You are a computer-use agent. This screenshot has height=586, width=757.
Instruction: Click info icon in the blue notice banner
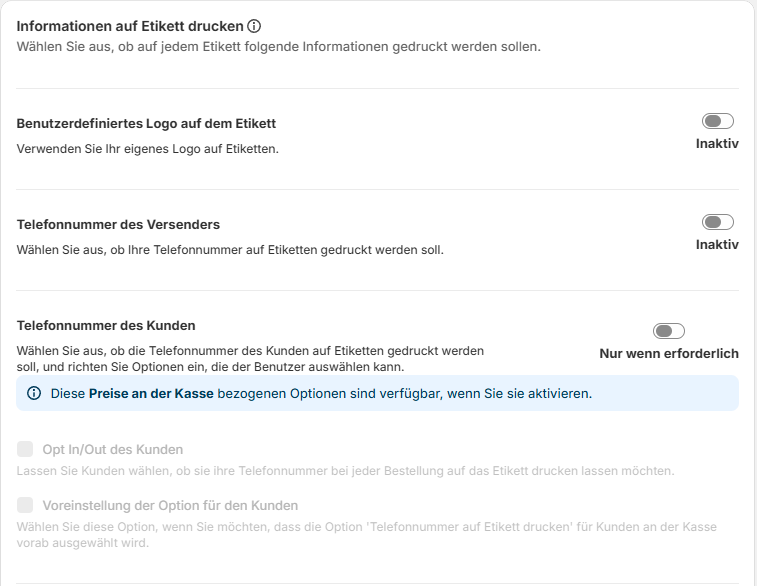click(x=34, y=393)
